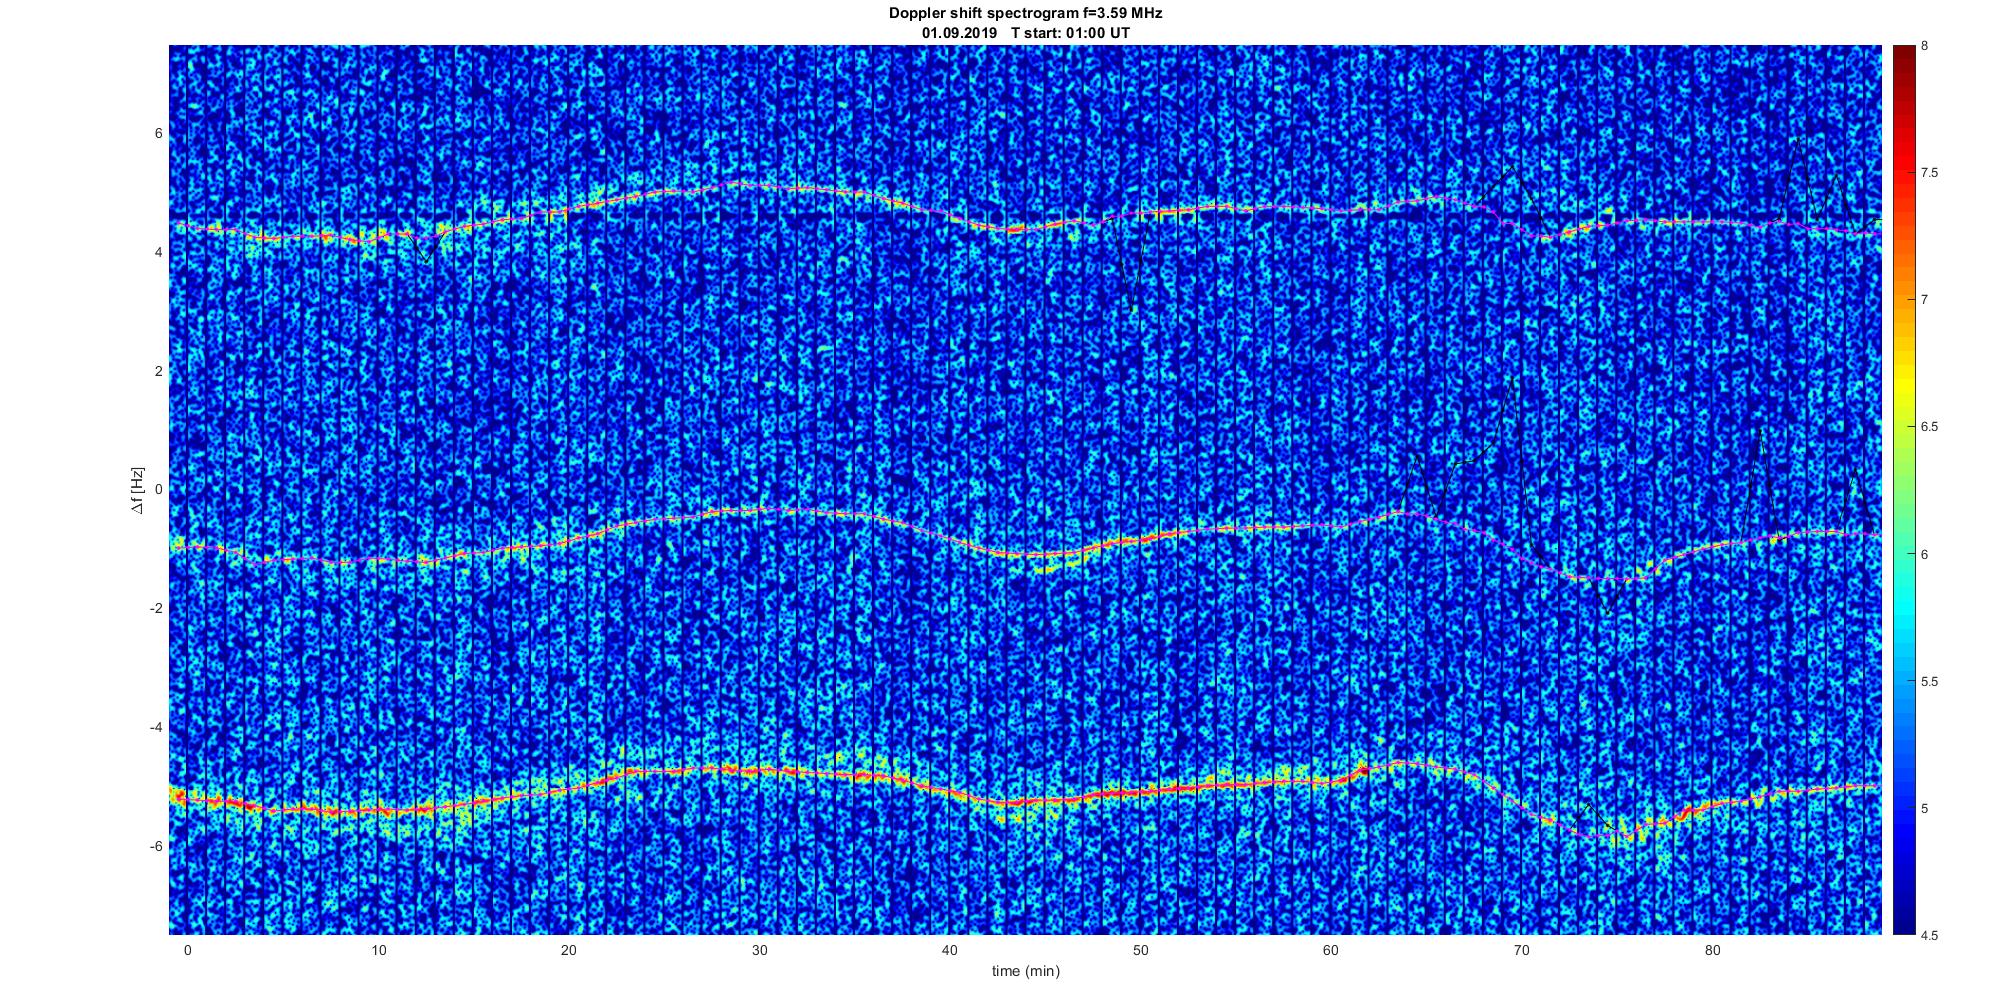This screenshot has height=1003, width=2000.
Task: Click the colorbar tick label '4.5'
Action: click(x=1929, y=935)
